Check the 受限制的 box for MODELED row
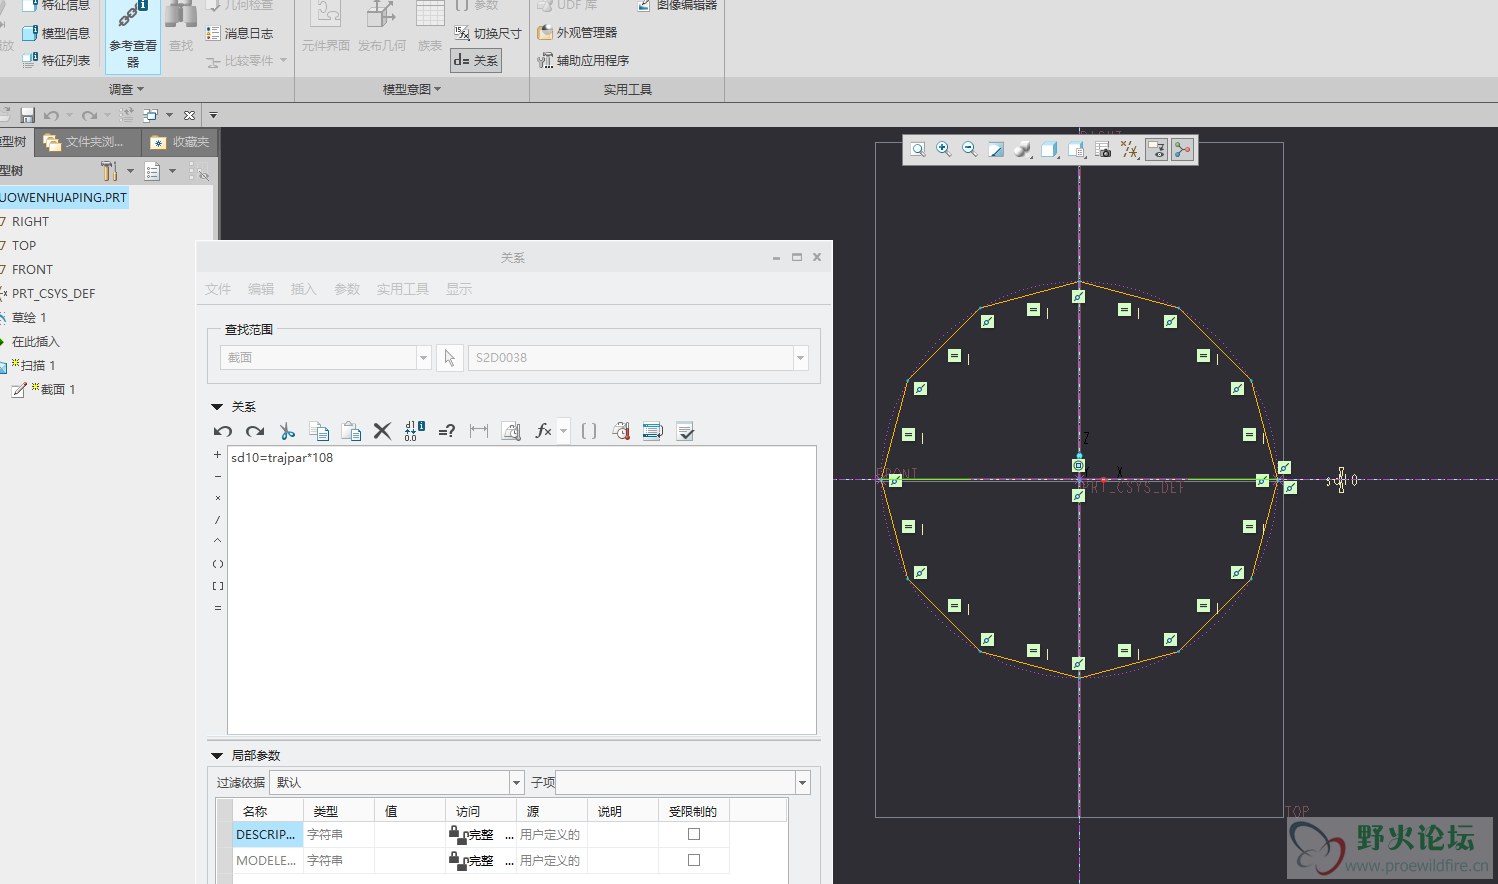This screenshot has width=1498, height=884. 694,860
